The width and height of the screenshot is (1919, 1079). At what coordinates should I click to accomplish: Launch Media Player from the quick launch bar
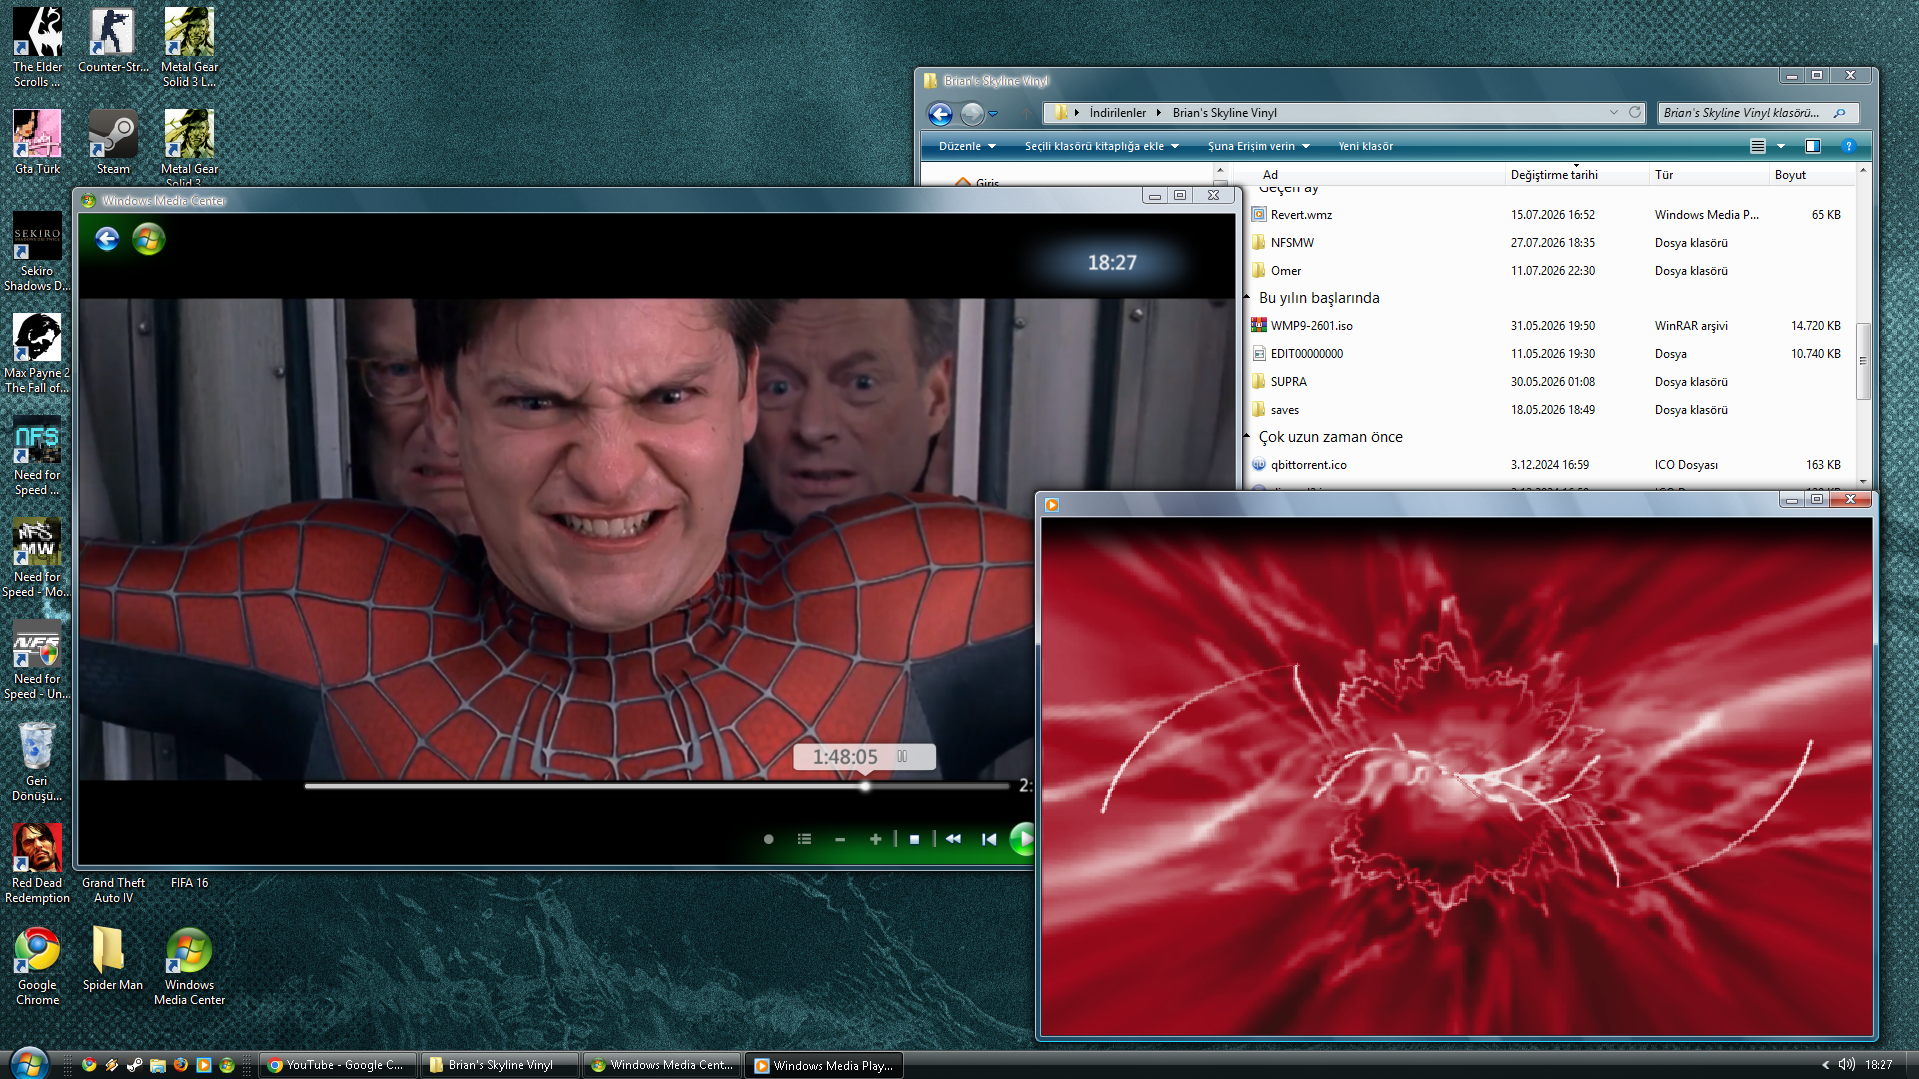tap(204, 1065)
